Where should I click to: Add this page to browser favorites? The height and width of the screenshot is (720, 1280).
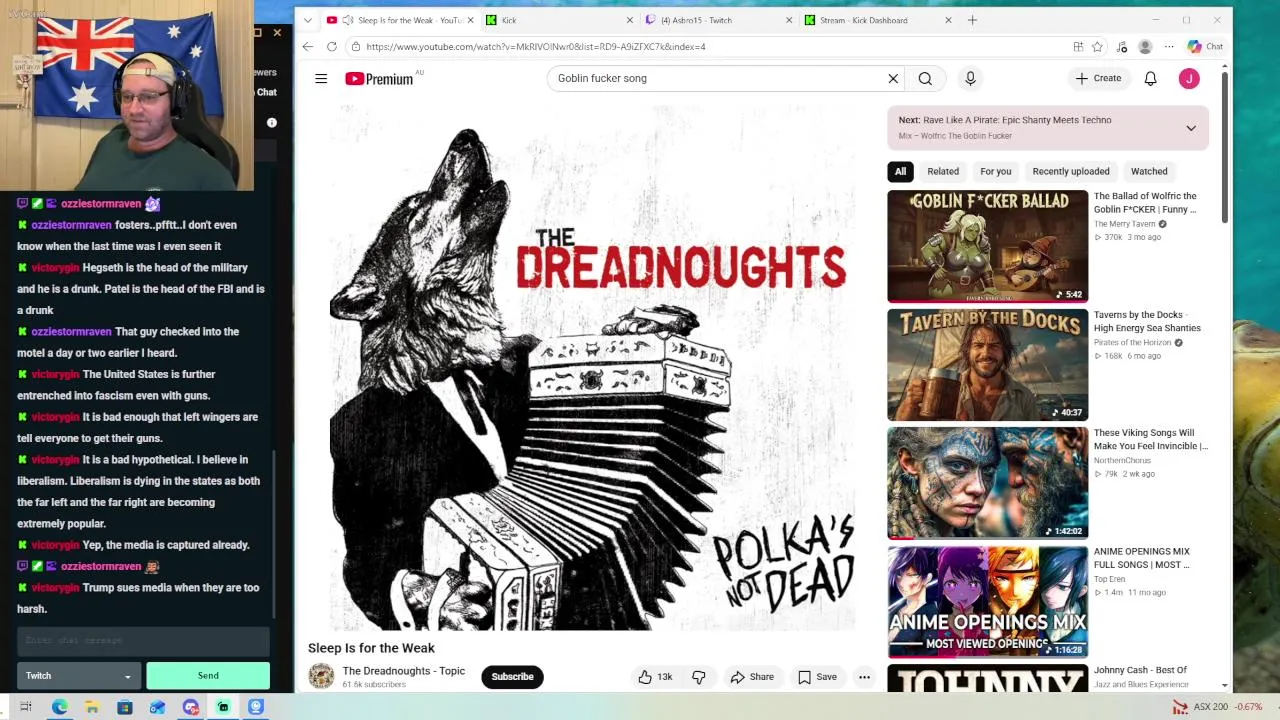pyautogui.click(x=1097, y=46)
